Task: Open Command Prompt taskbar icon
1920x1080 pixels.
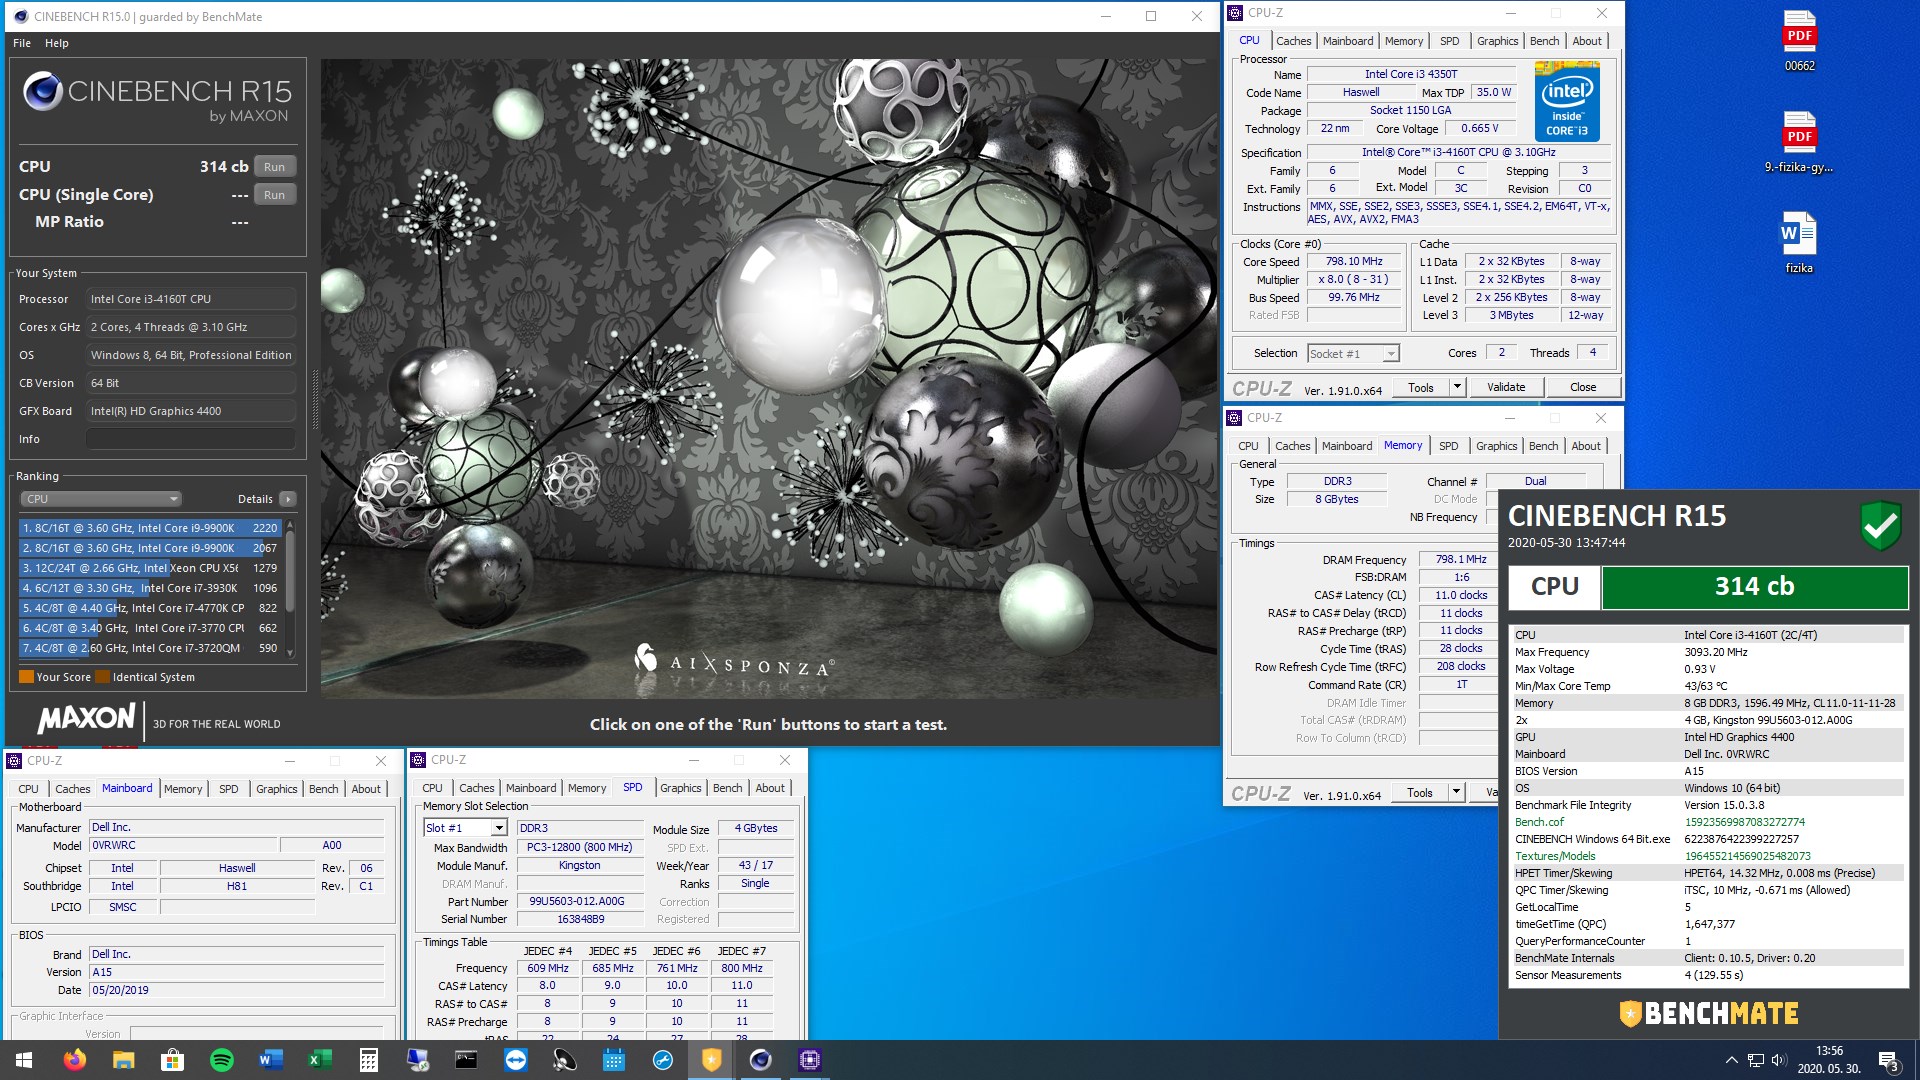Action: (467, 1060)
